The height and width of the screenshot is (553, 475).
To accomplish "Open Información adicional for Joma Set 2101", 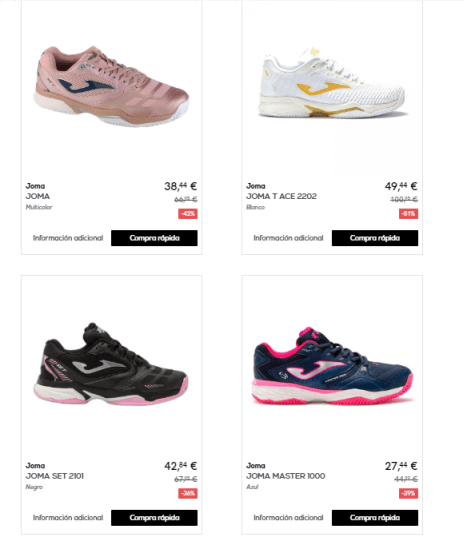I will pos(68,518).
